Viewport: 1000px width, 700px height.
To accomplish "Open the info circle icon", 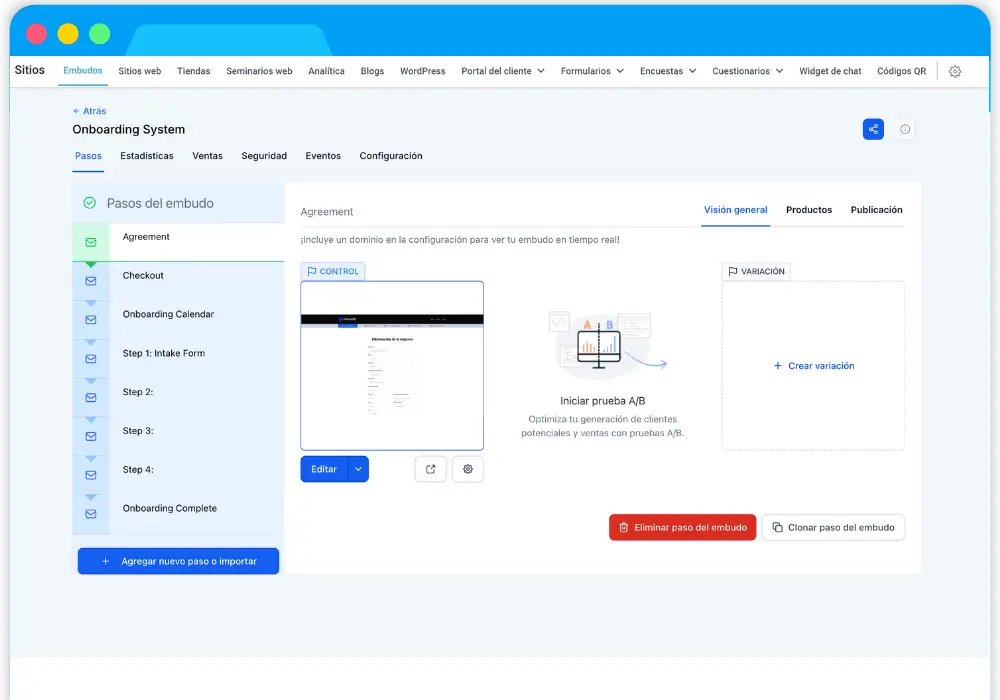I will point(905,129).
